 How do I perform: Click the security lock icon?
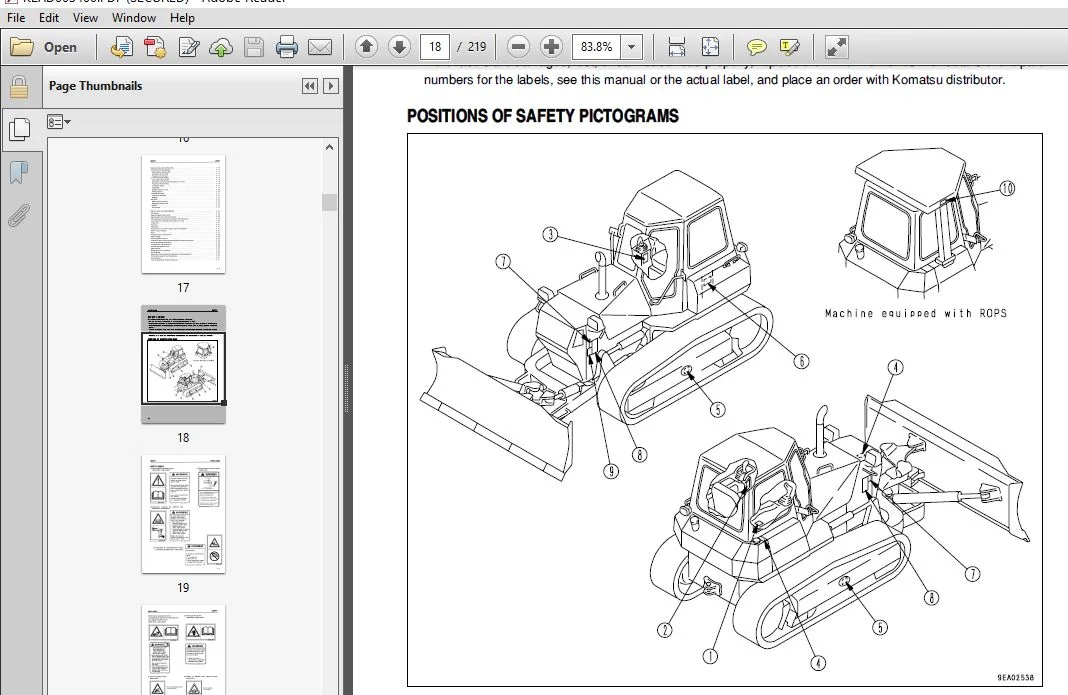(x=19, y=87)
